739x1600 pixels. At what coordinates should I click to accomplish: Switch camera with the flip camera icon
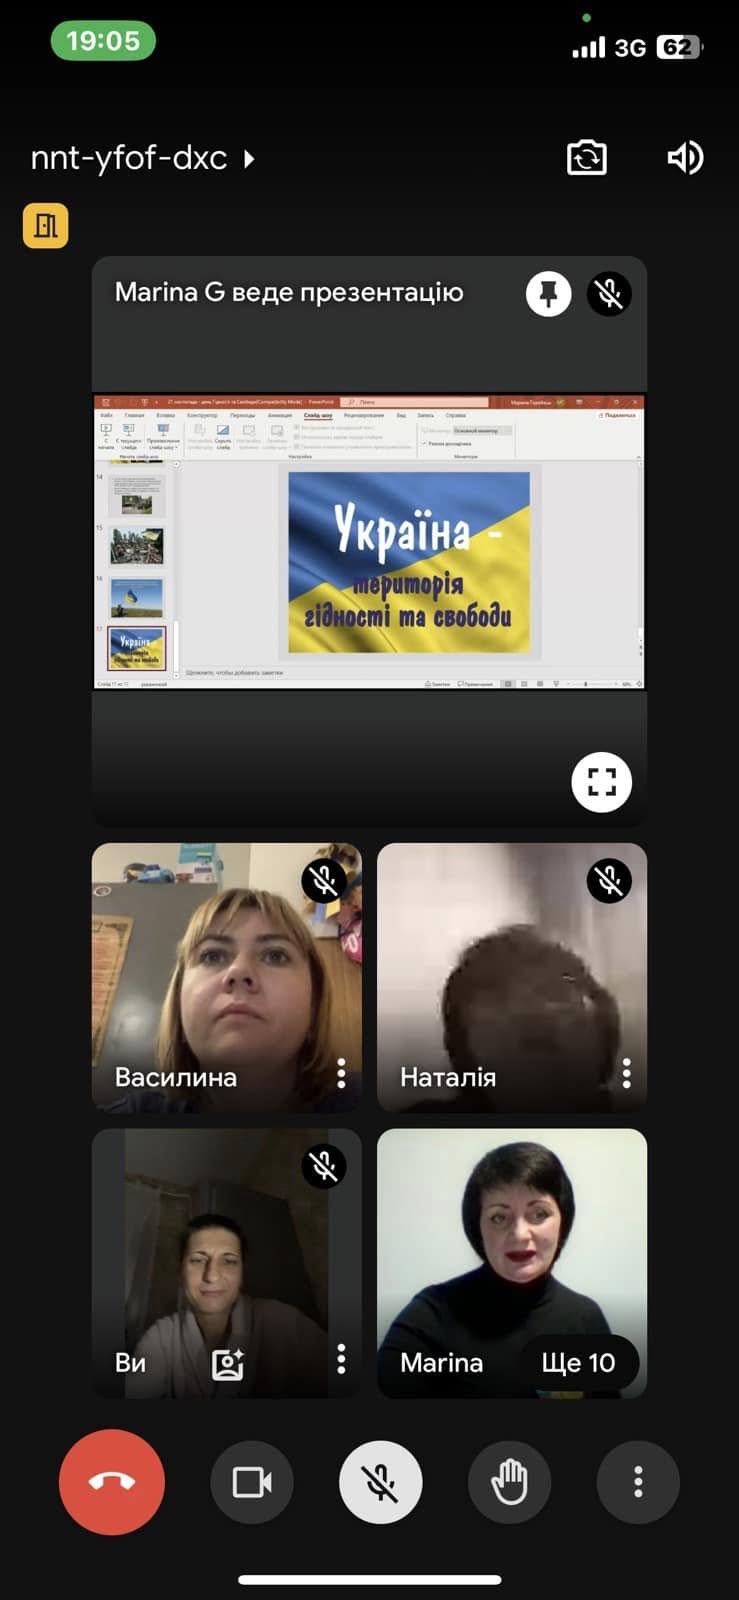[x=586, y=158]
